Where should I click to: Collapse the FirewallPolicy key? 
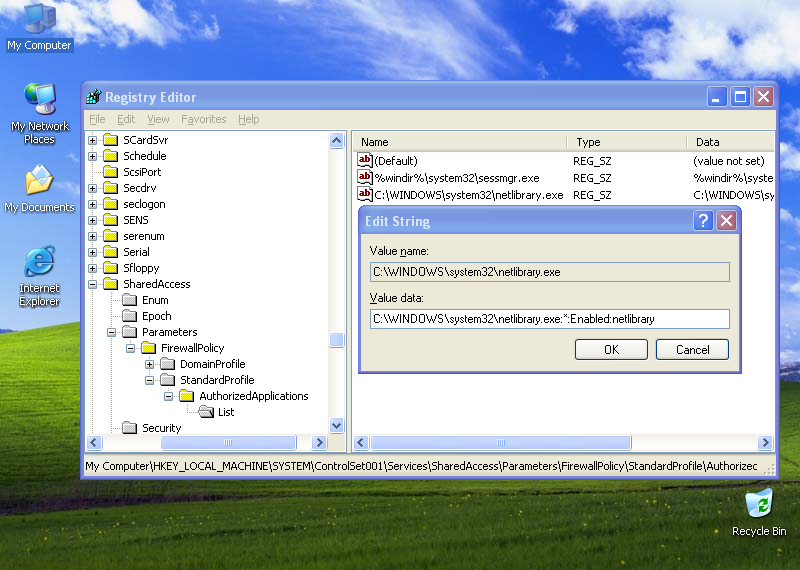tap(131, 348)
